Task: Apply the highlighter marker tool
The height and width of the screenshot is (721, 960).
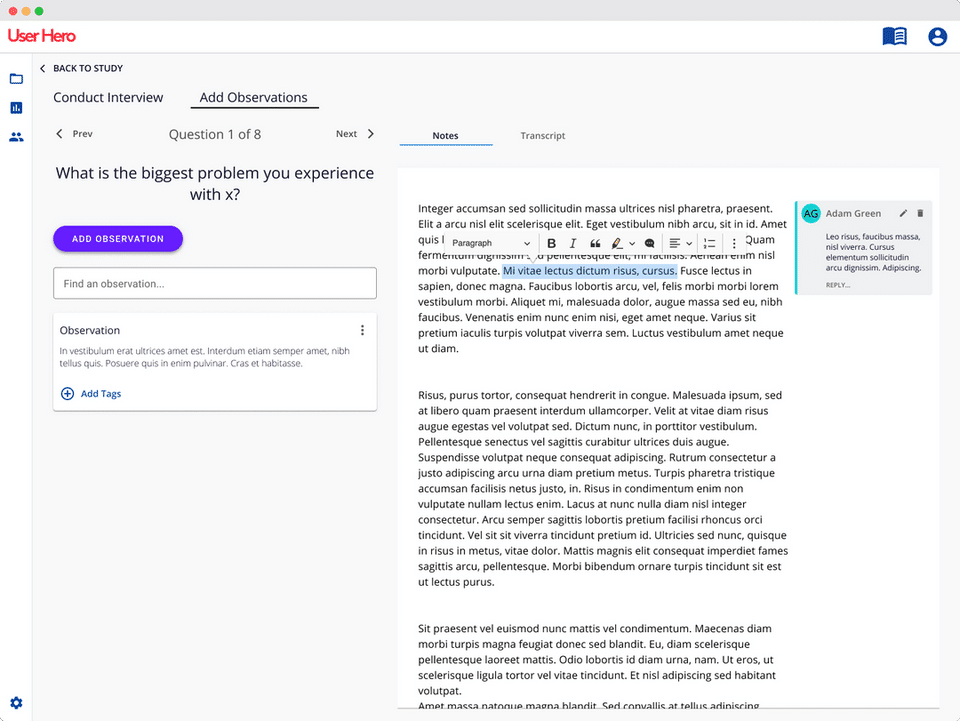Action: tap(617, 243)
